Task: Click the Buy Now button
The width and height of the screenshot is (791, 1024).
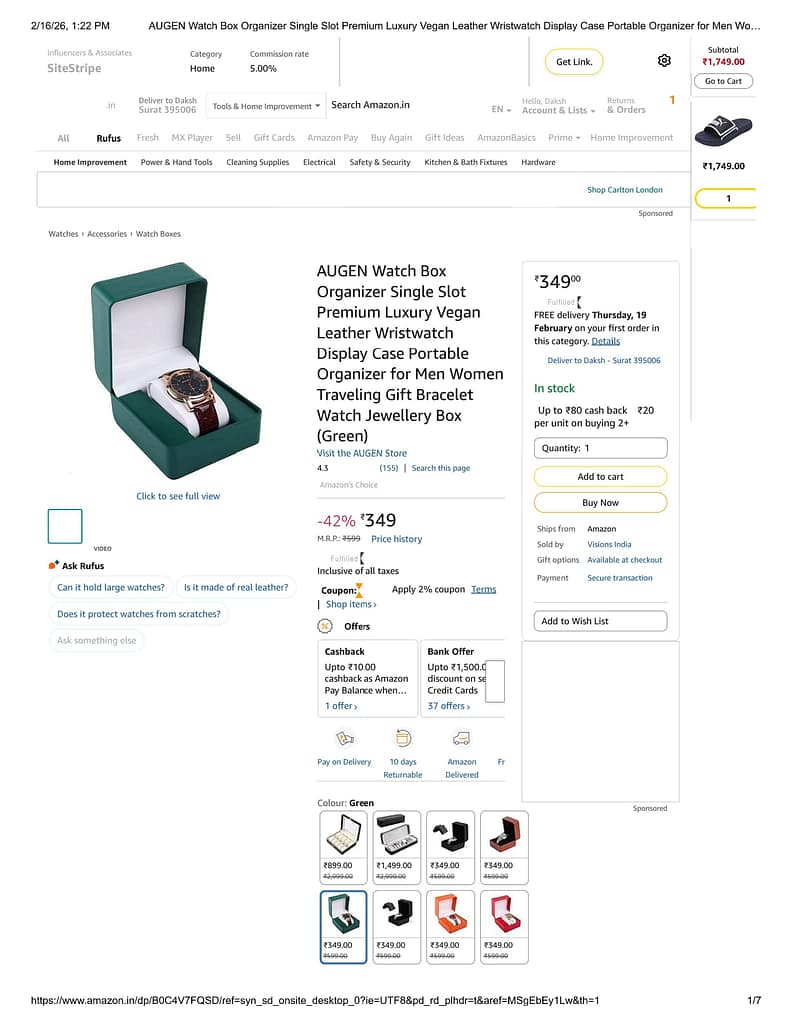Action: [600, 503]
